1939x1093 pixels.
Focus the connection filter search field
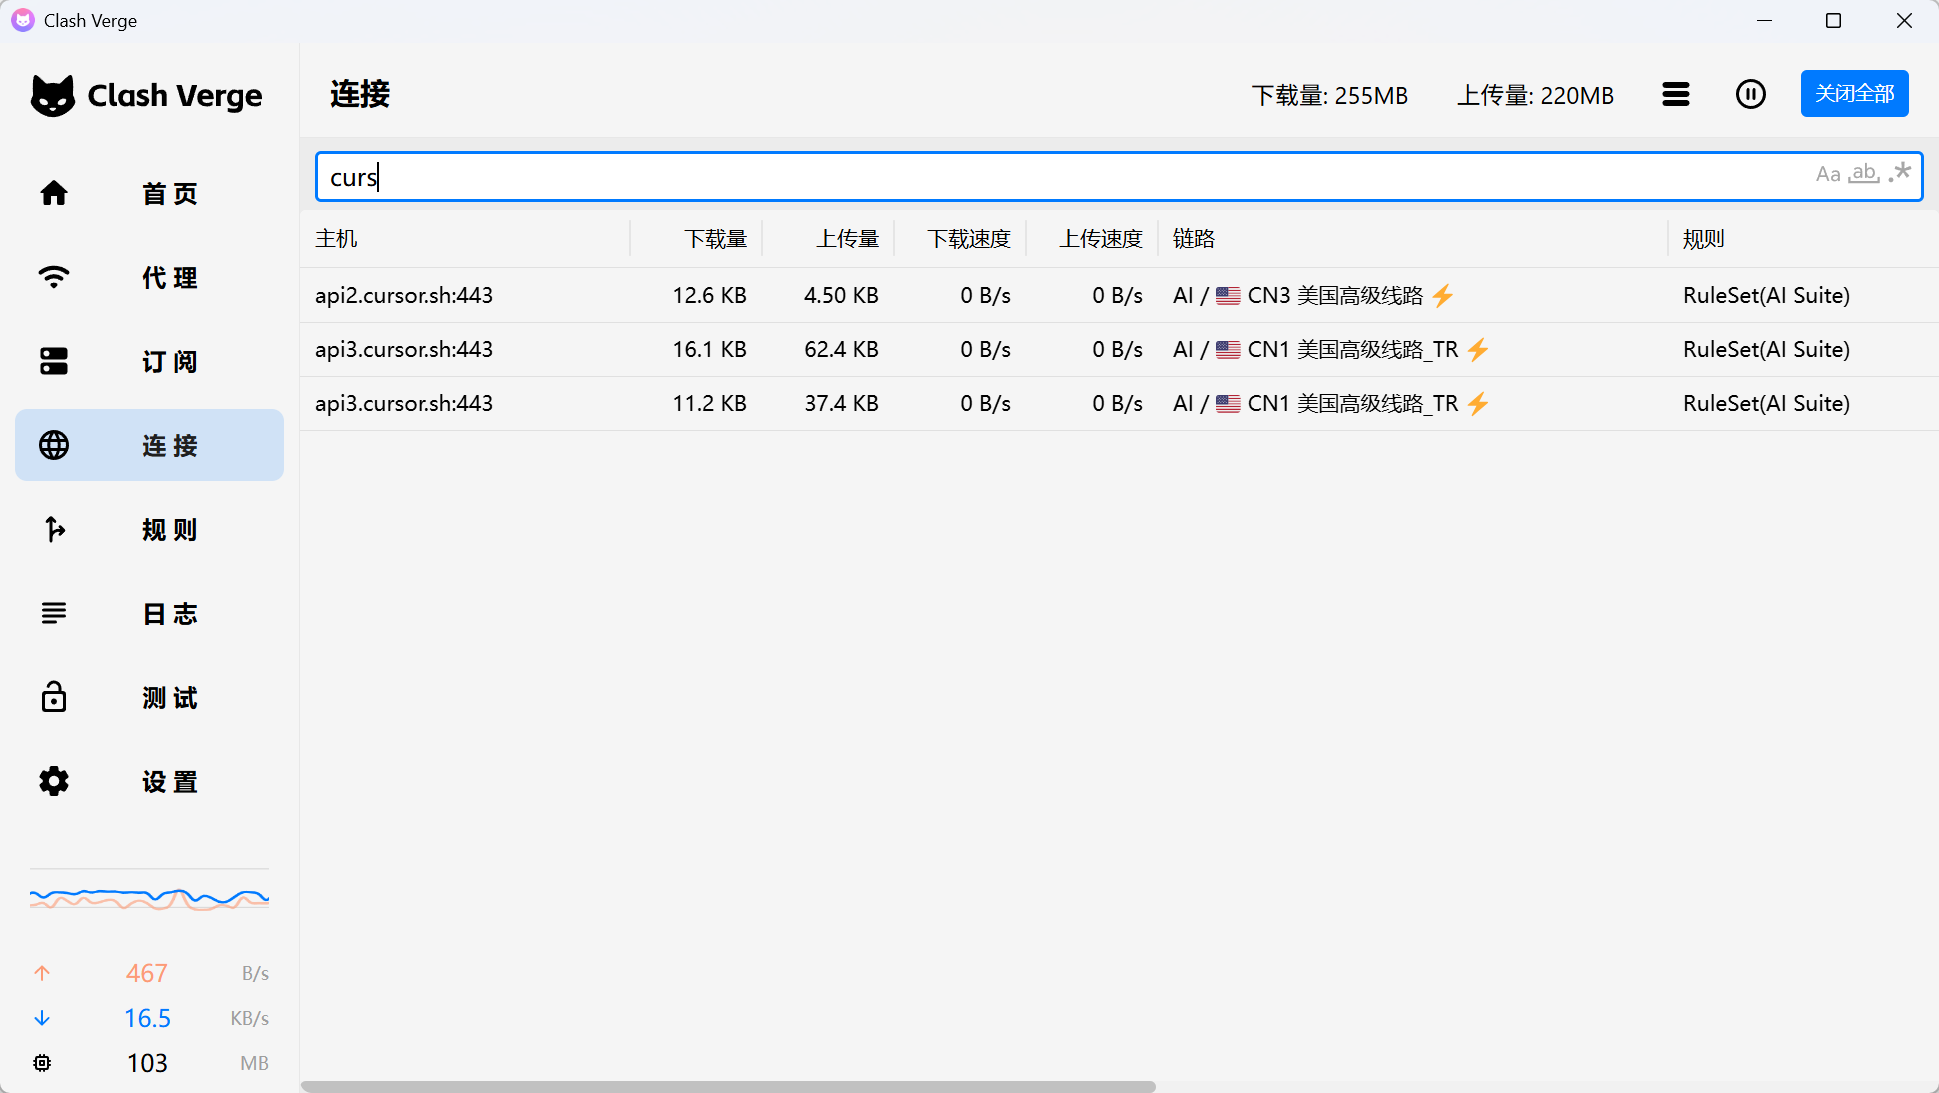1000,177
